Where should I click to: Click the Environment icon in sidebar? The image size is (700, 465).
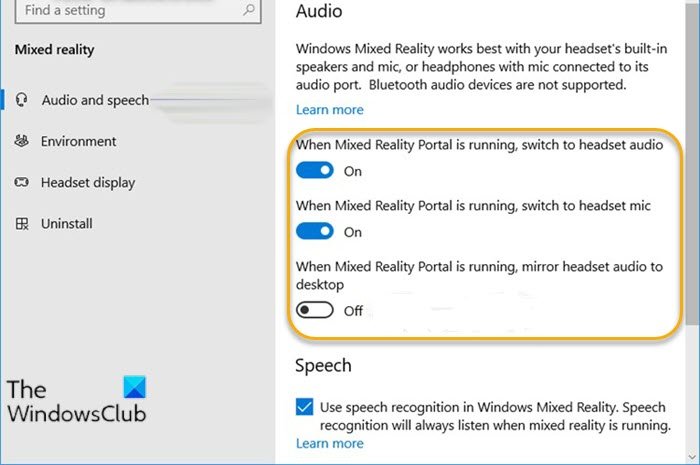[x=21, y=141]
